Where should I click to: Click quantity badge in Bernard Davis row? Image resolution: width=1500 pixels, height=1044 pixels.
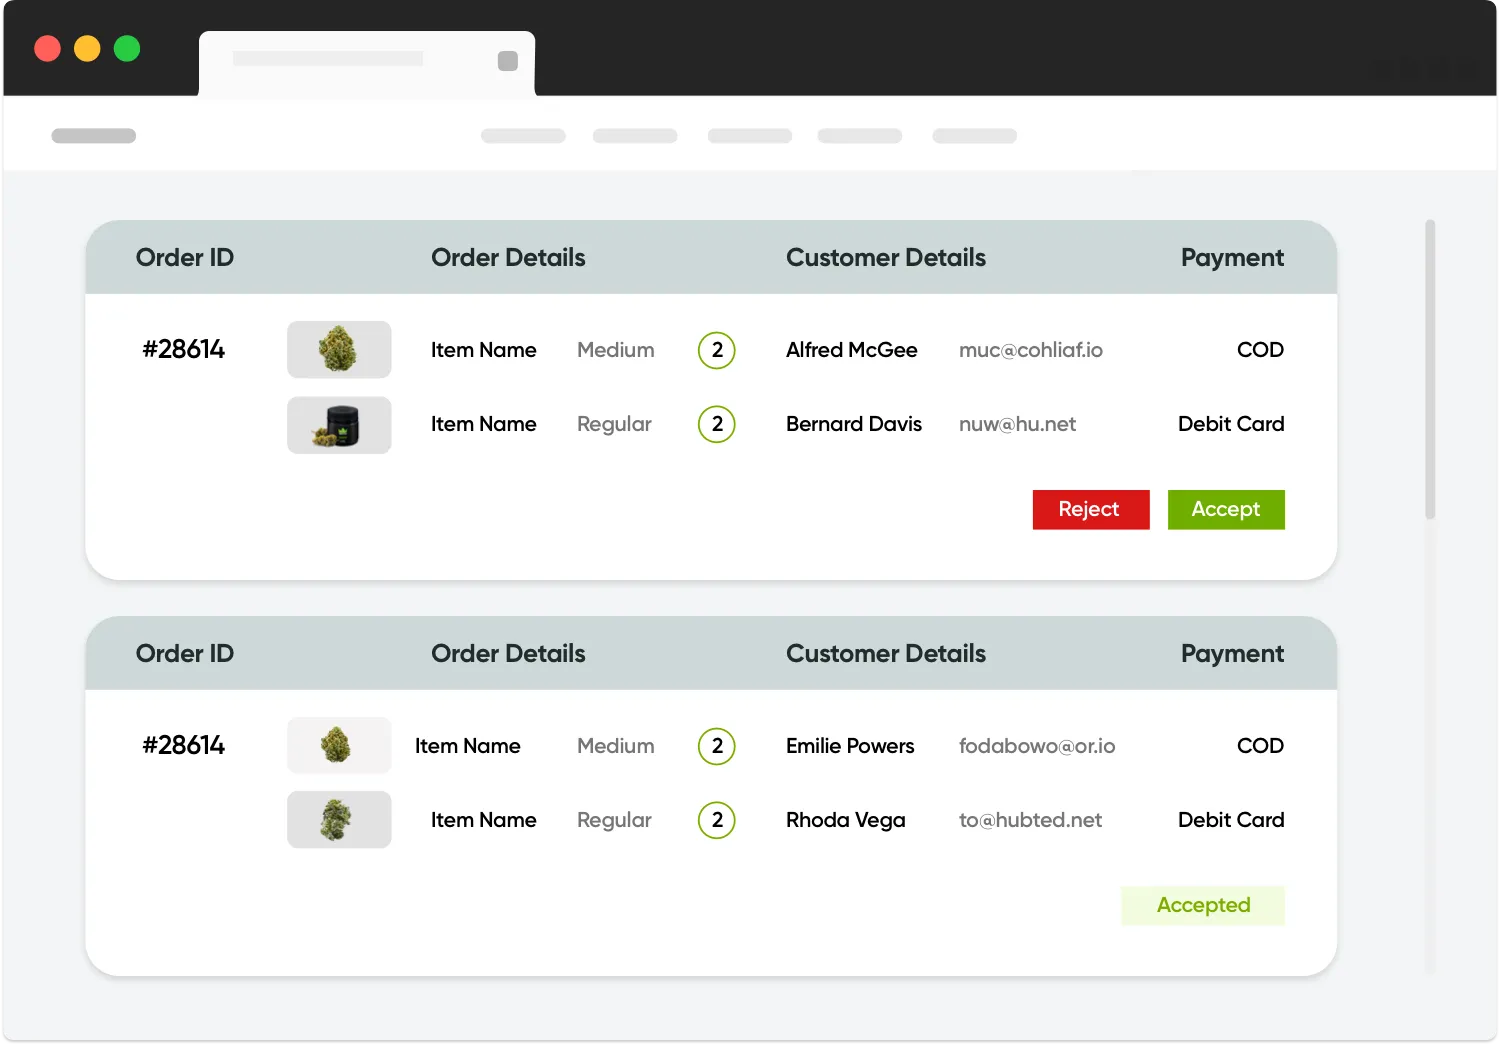pos(717,424)
